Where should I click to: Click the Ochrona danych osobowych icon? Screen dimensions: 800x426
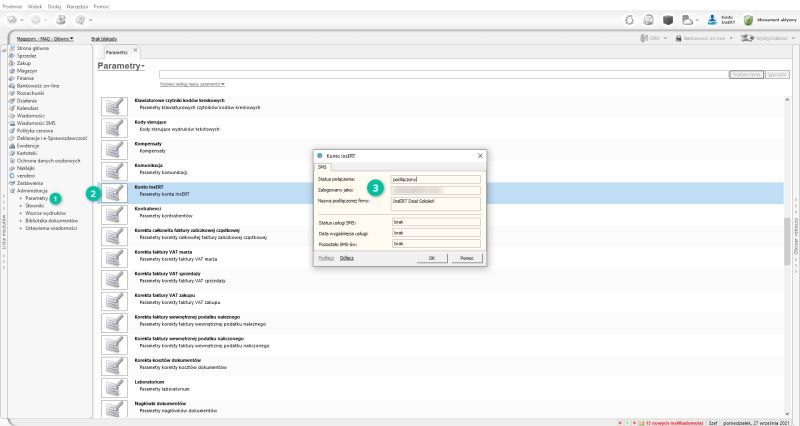coord(12,161)
